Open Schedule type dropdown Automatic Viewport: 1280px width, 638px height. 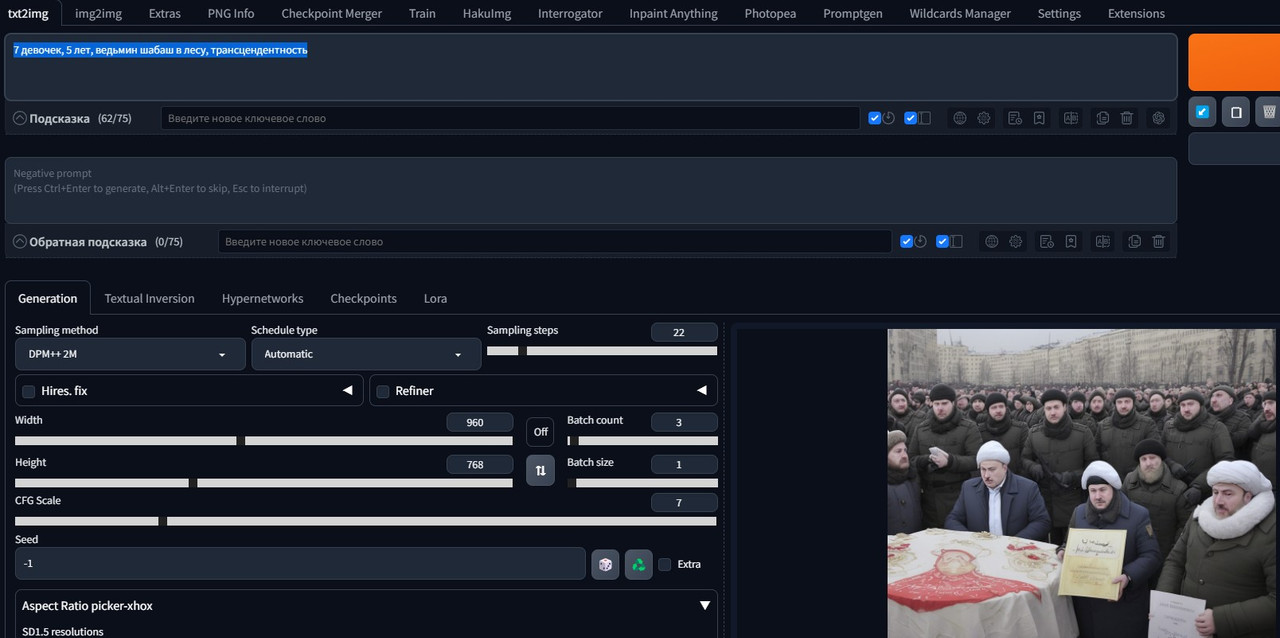click(366, 354)
